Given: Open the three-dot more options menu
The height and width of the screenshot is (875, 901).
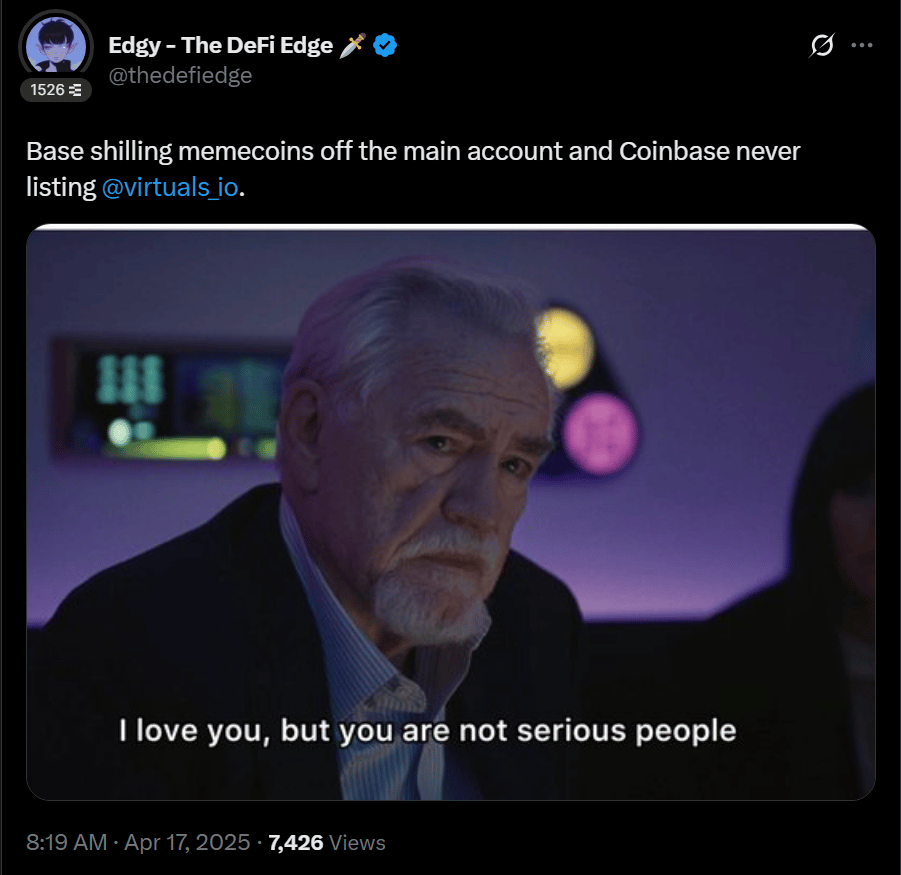Looking at the screenshot, I should coord(861,46).
